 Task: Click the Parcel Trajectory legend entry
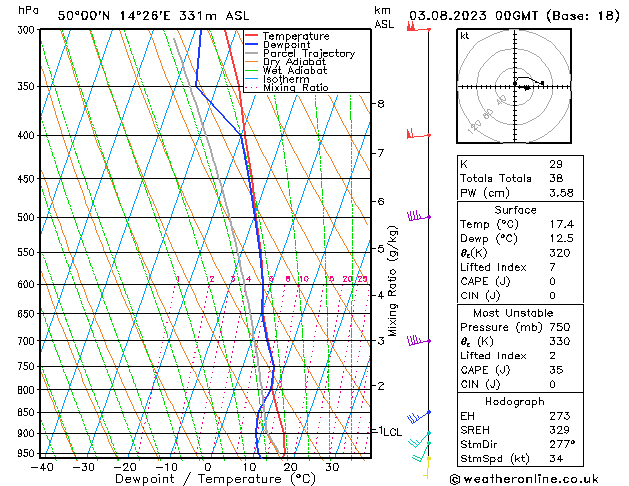[309, 53]
